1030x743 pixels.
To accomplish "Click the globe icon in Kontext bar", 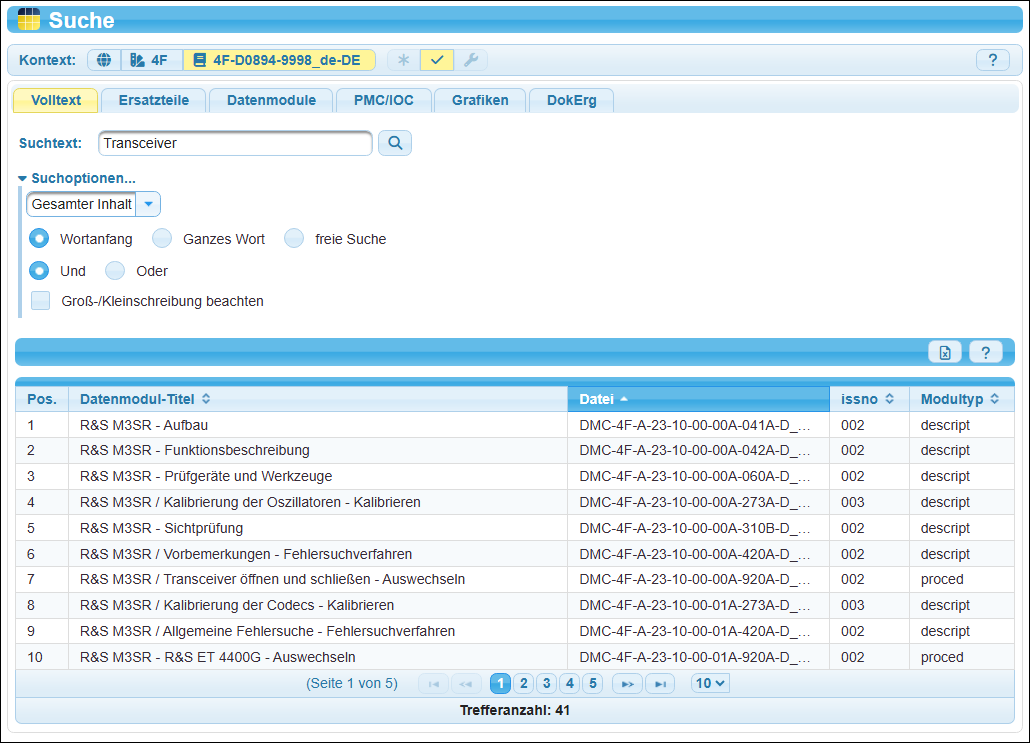I will [x=104, y=60].
